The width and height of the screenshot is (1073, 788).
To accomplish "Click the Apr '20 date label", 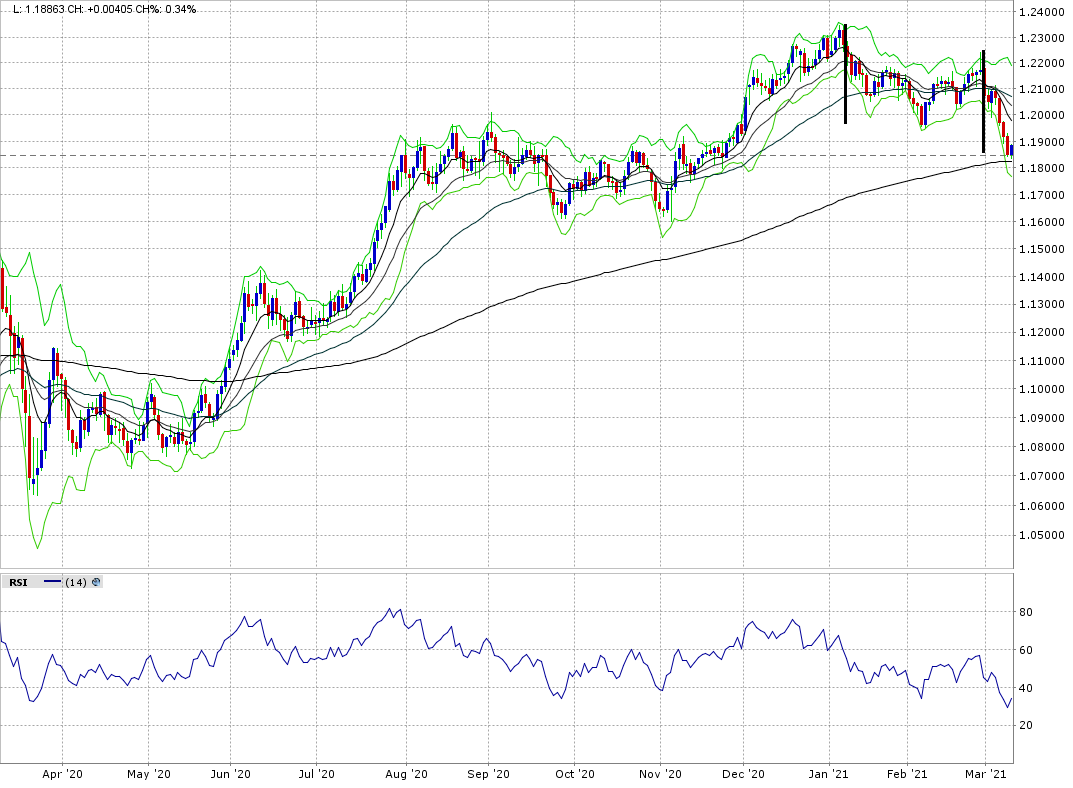I will click(62, 774).
